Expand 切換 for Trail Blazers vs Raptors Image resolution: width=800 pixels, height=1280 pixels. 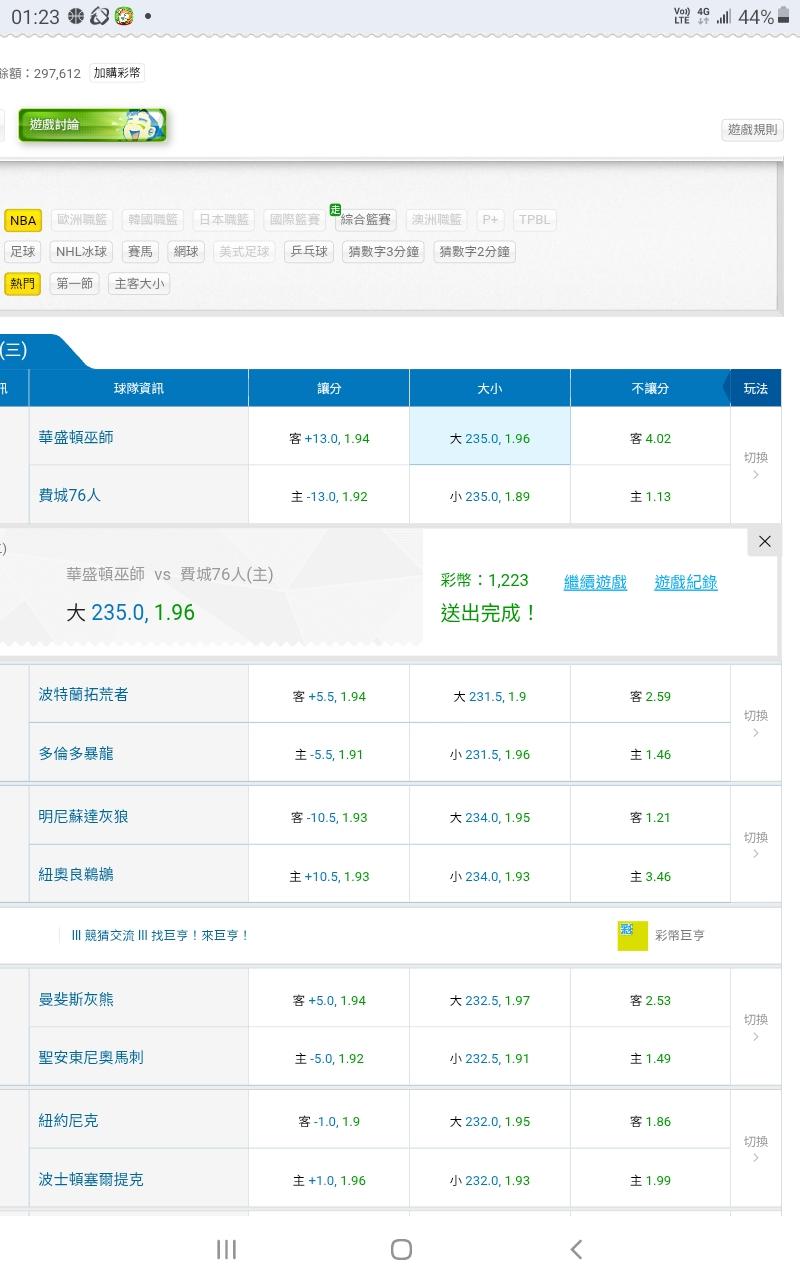coord(756,723)
